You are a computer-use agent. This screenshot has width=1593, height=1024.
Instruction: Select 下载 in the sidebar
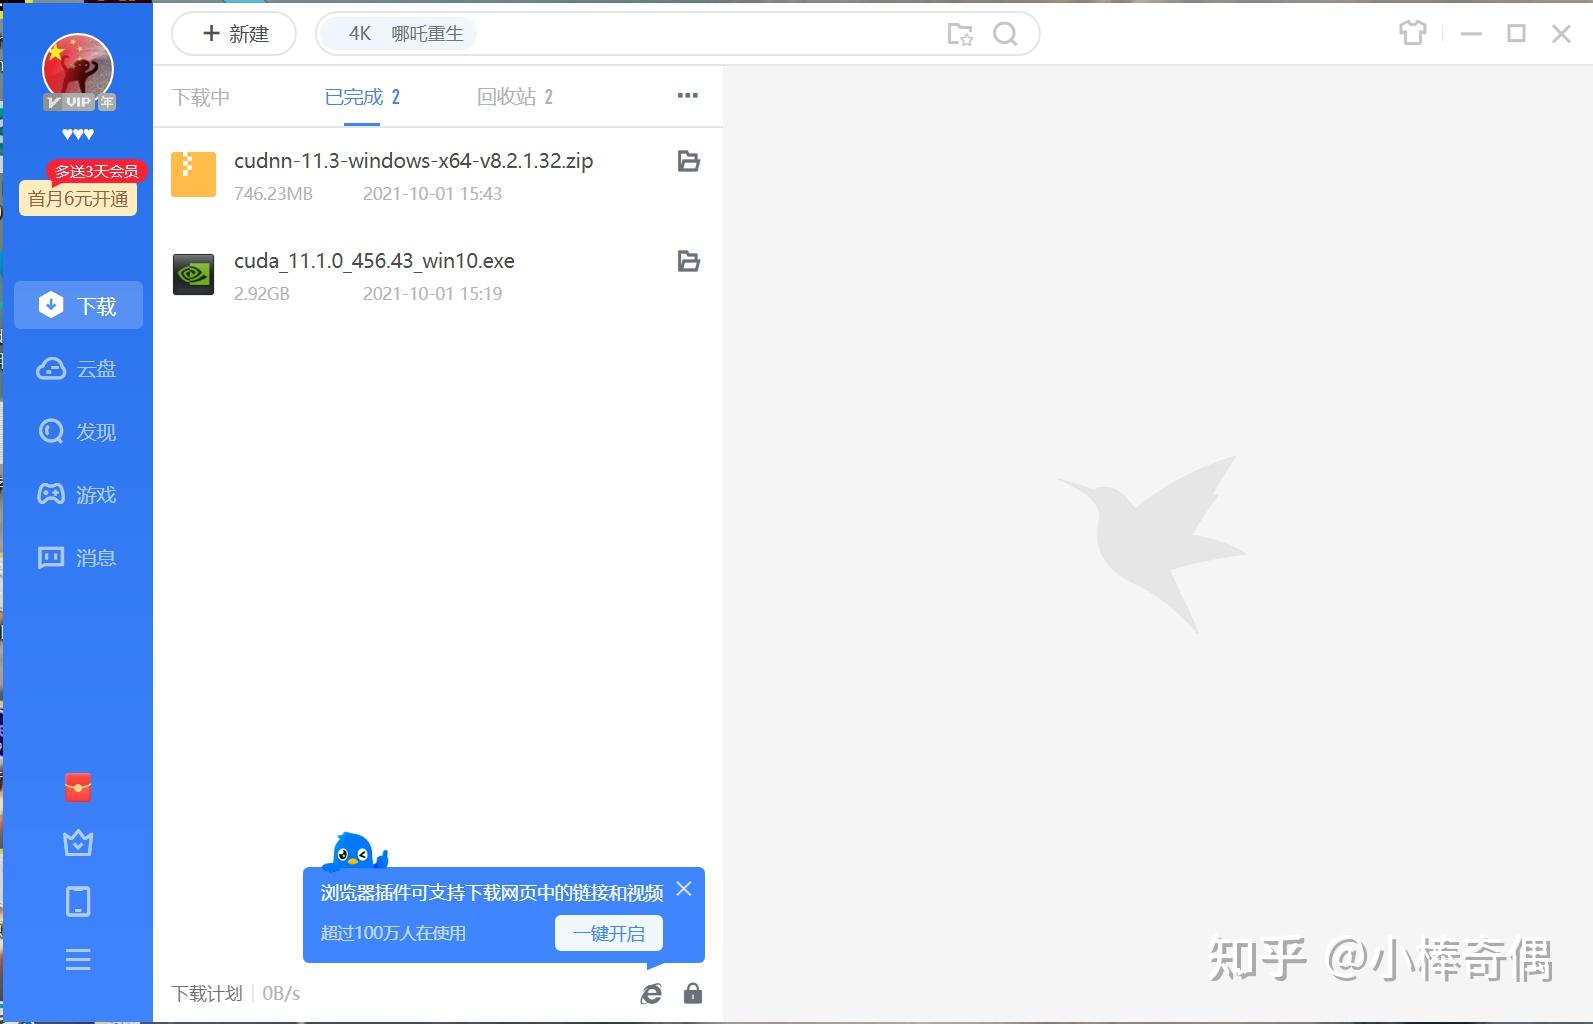(x=78, y=305)
